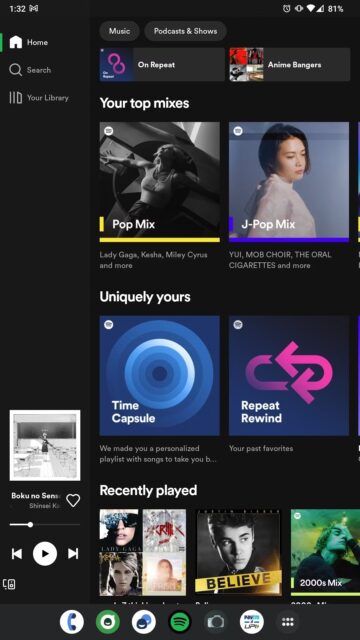
Task: Launch the UPI payments app in dock
Action: [251, 622]
